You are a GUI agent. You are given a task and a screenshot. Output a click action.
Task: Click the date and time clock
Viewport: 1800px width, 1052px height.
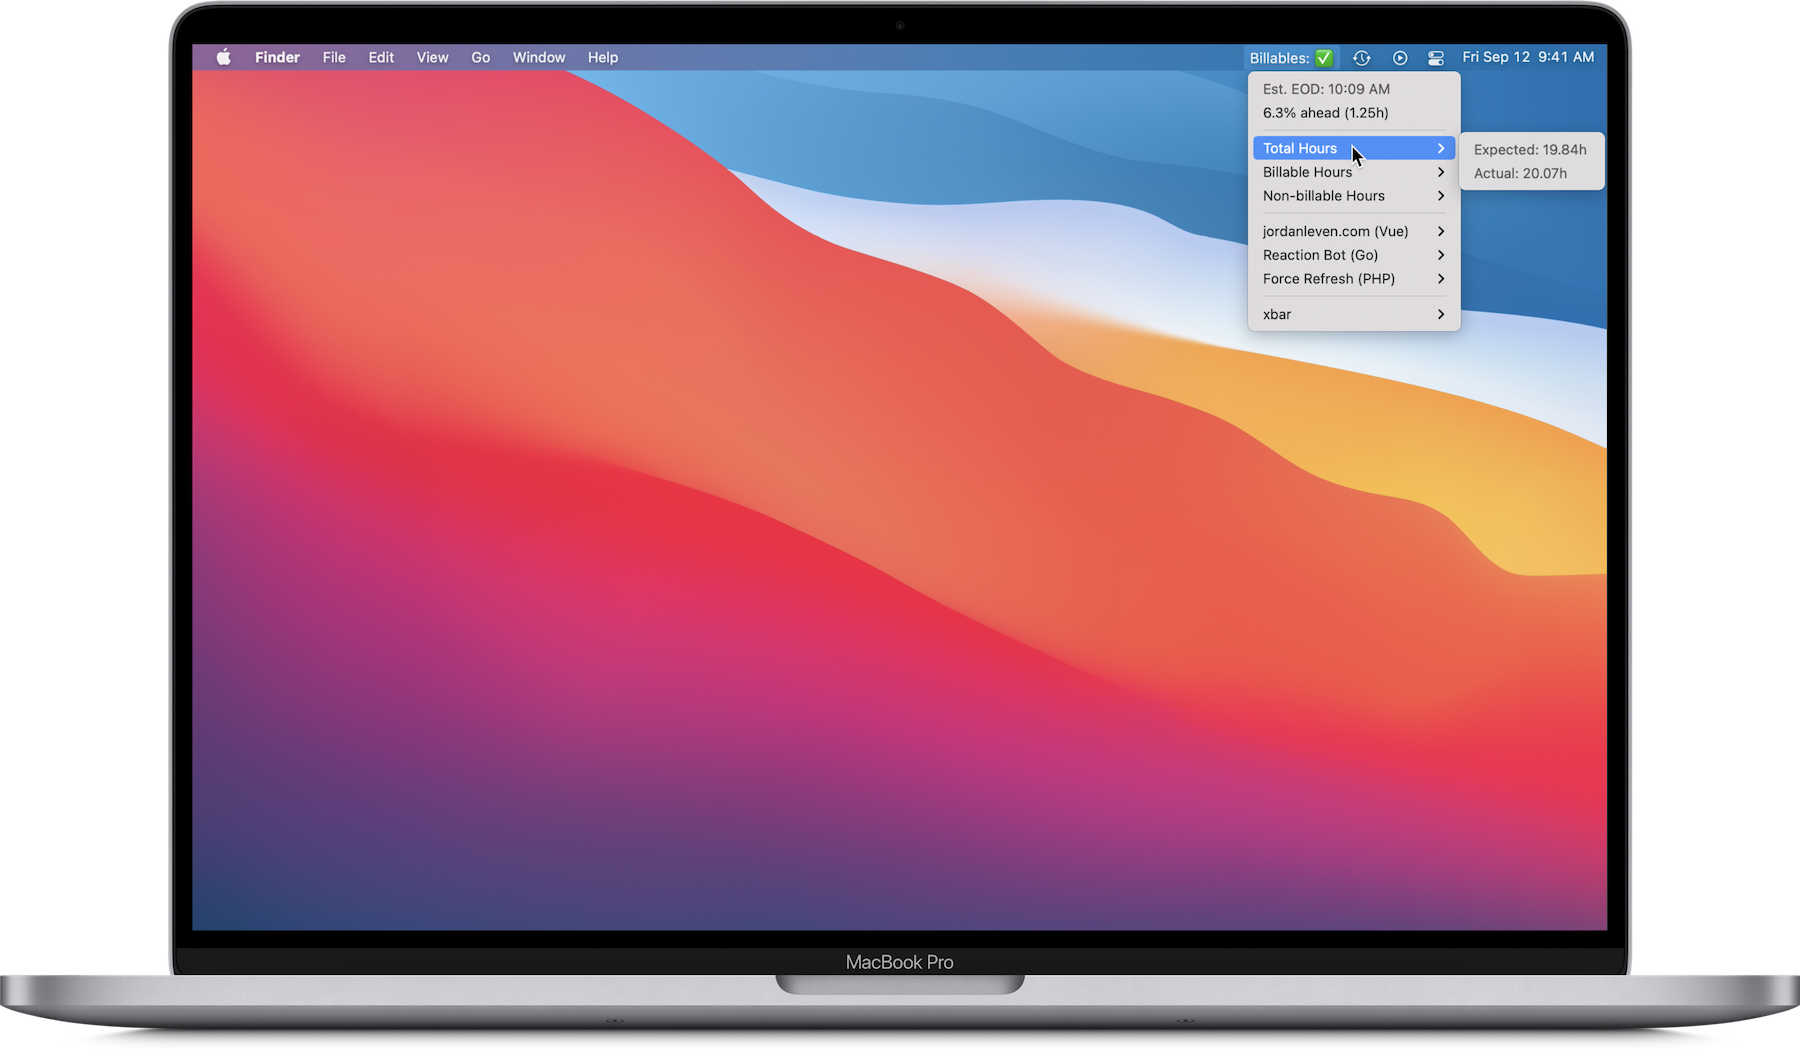pos(1528,57)
